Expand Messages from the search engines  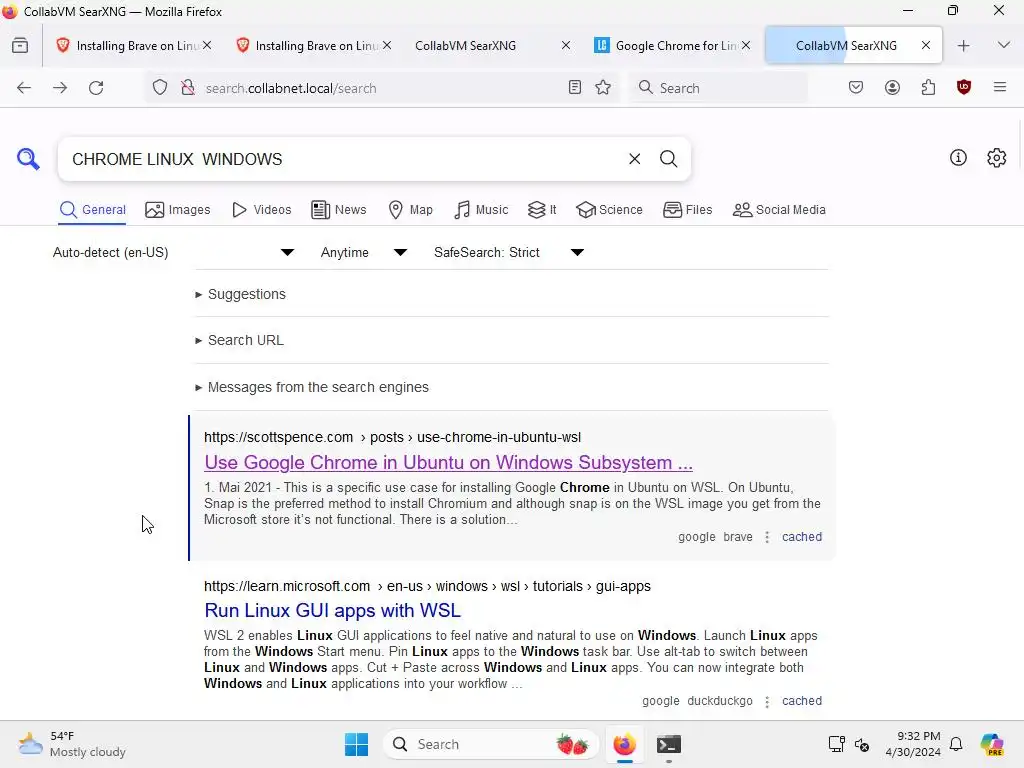312,387
